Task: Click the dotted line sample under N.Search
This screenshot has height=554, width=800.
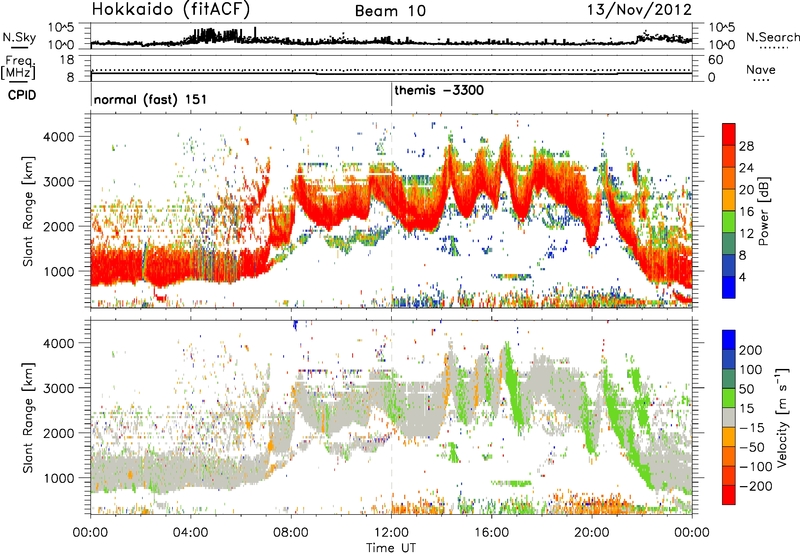Action: coord(774,48)
